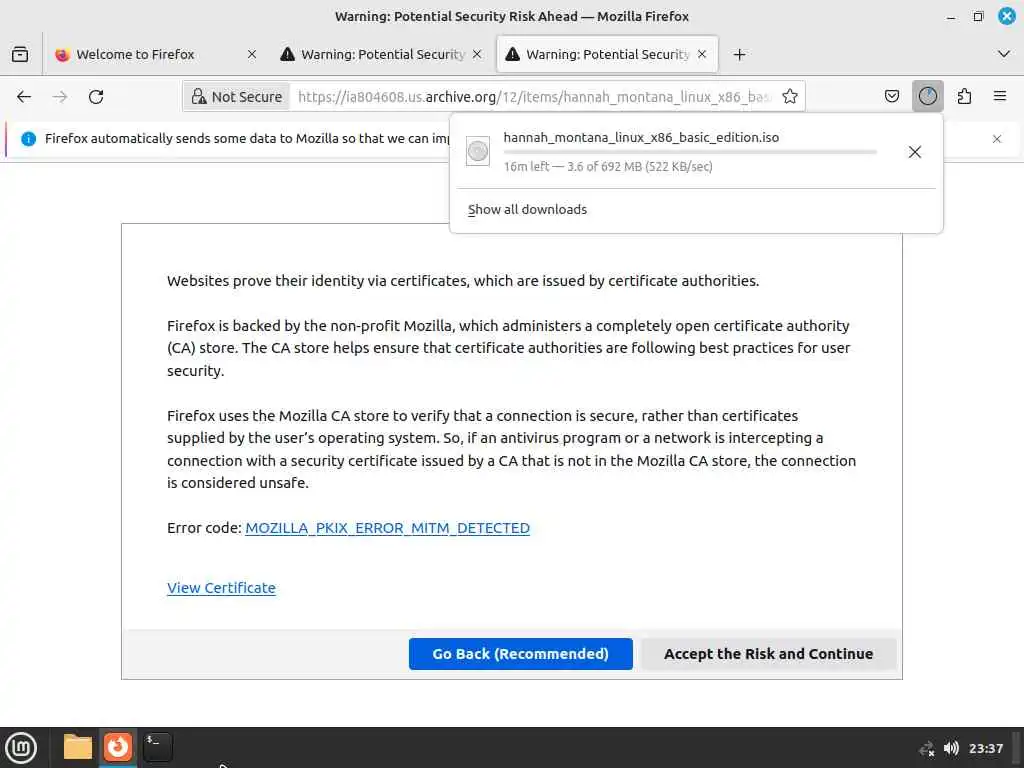Screen dimensions: 1024x768
Task: Expand the list all tabs chevron
Action: tap(1004, 54)
